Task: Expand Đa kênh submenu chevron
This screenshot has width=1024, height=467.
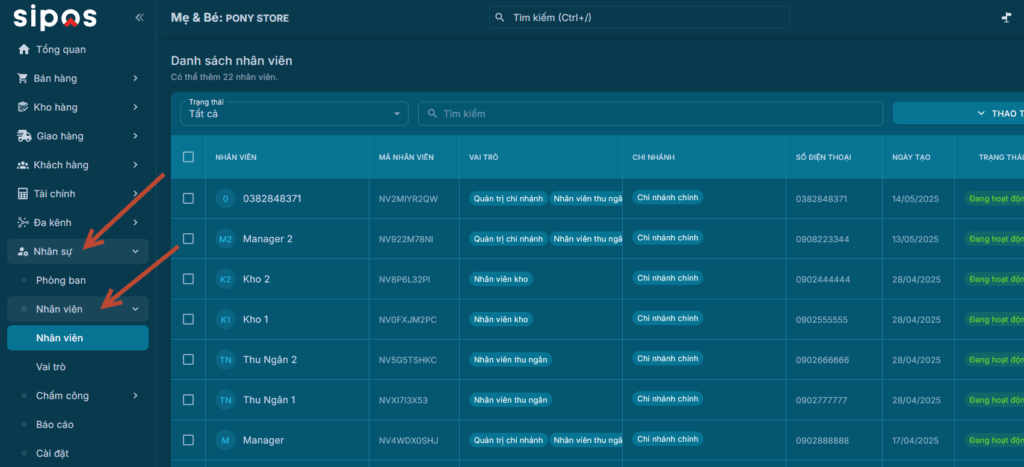Action: [135, 223]
